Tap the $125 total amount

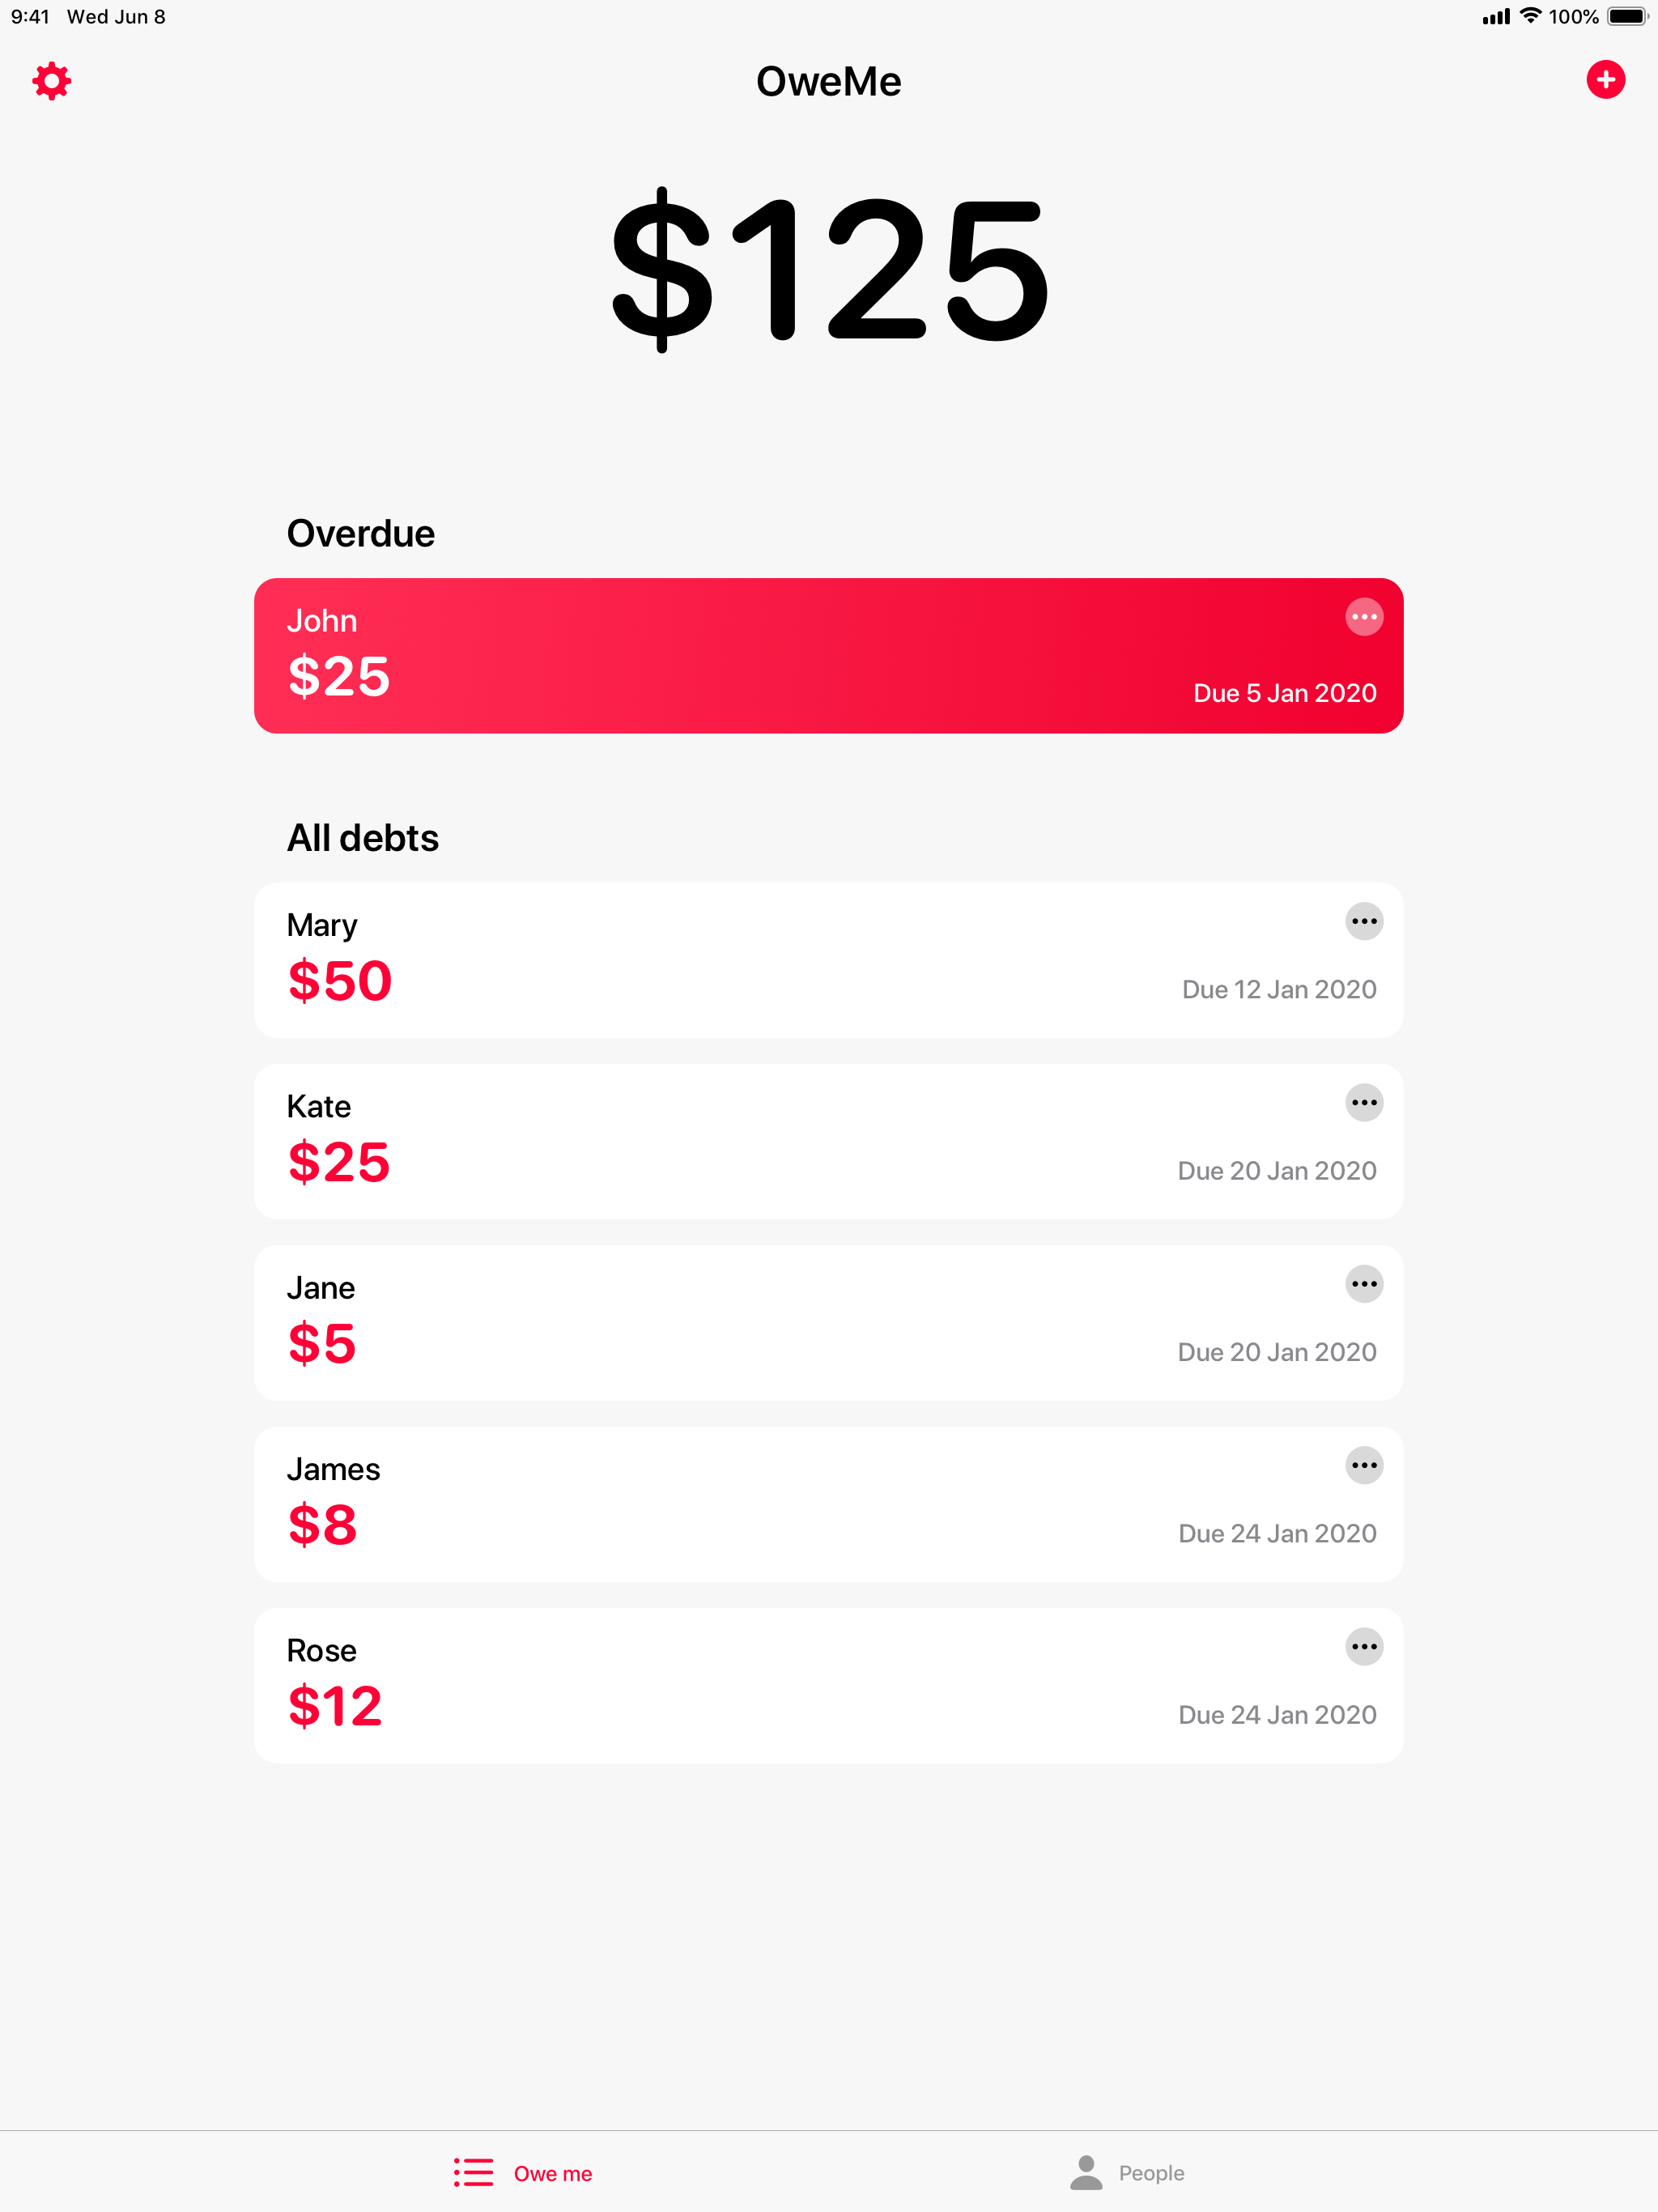[x=829, y=270]
